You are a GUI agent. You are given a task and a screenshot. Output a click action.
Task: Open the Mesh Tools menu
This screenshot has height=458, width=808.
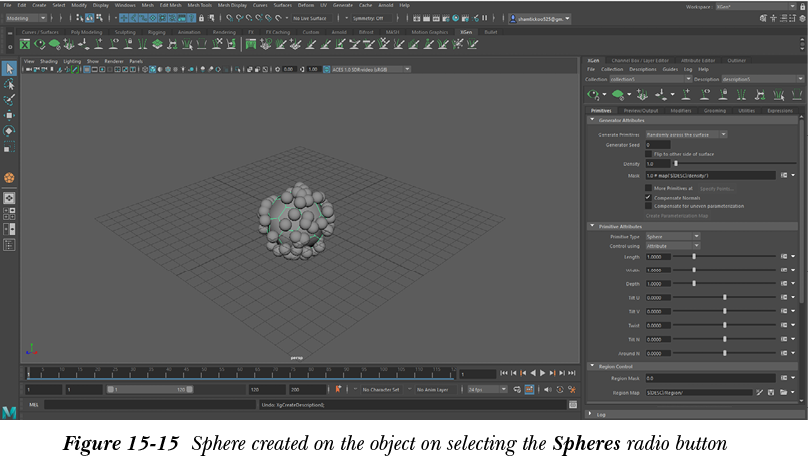click(x=199, y=5)
